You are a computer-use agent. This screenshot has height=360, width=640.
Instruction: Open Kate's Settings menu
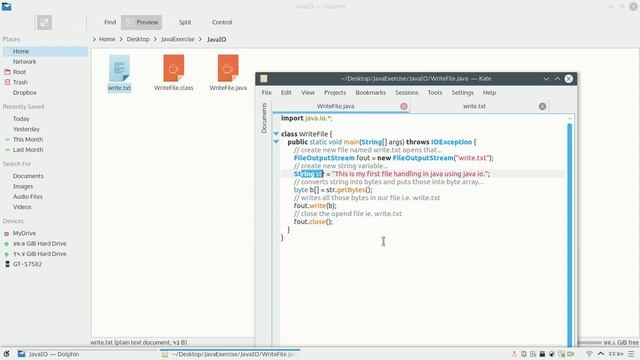pos(462,93)
